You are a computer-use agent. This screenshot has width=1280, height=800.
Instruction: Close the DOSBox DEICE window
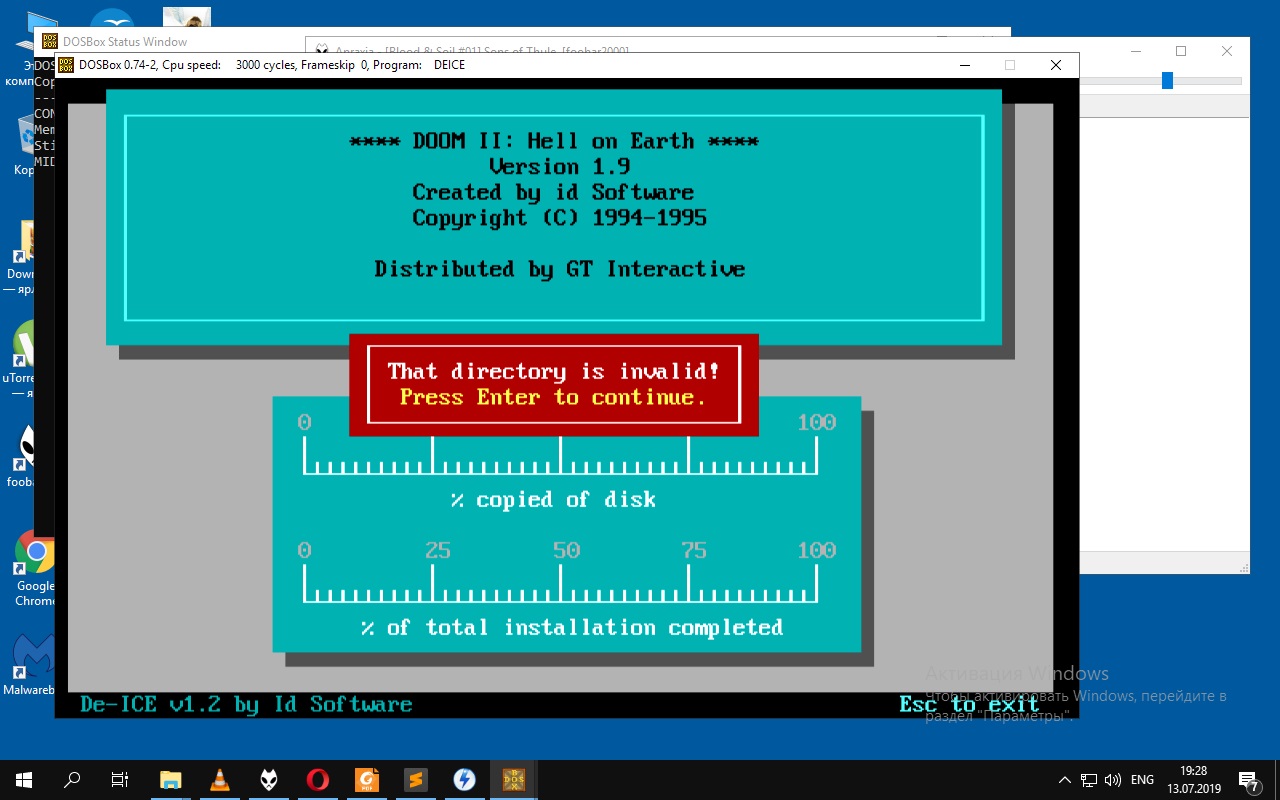click(x=1056, y=65)
